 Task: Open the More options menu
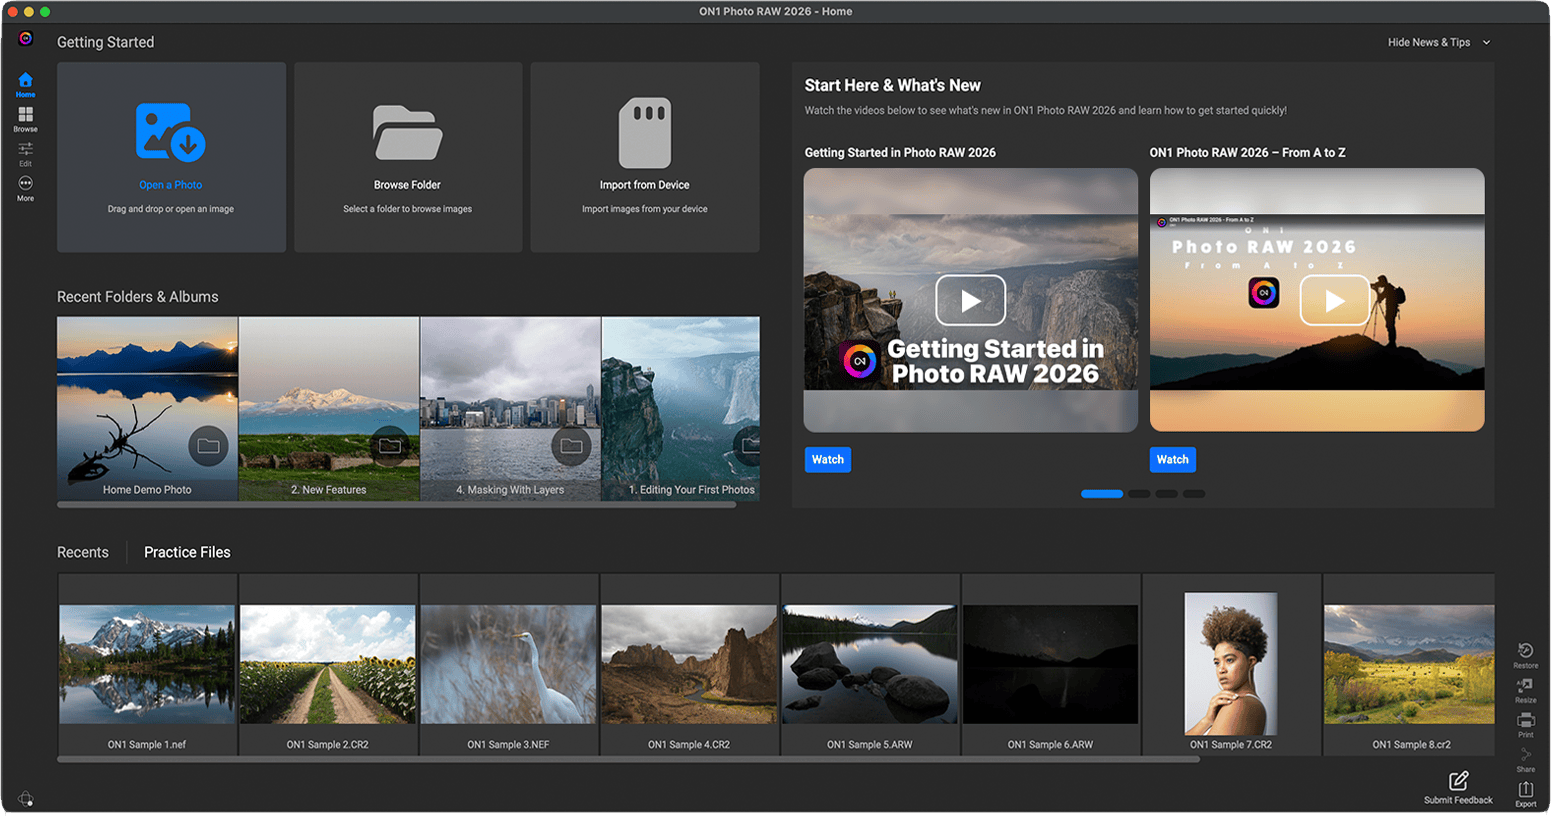coord(26,188)
